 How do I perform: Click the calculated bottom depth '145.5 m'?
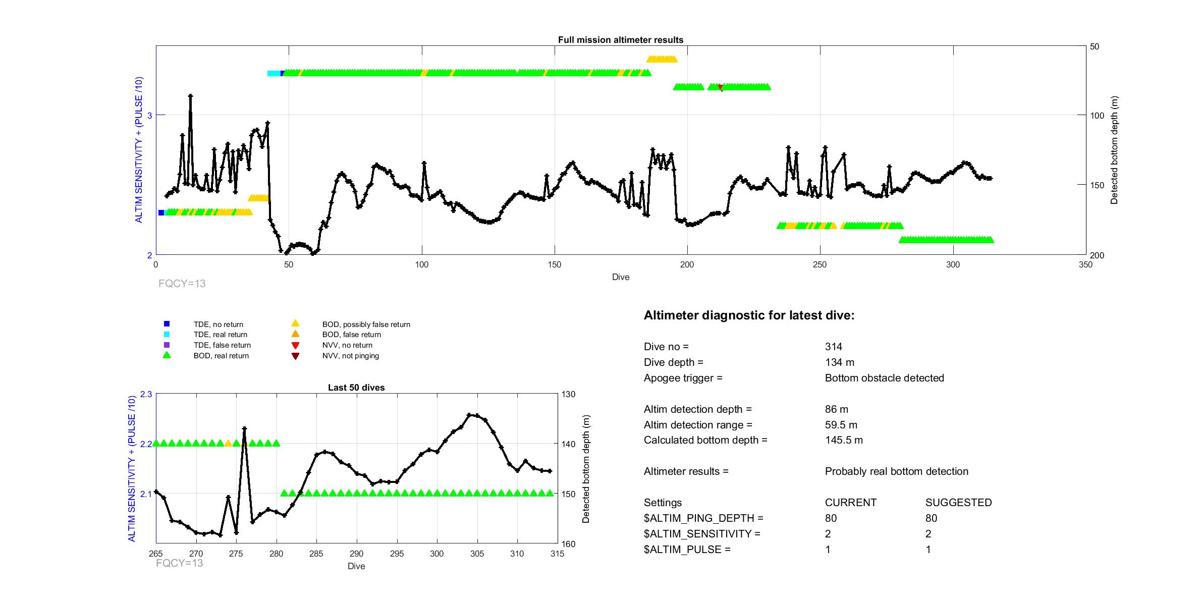point(844,440)
